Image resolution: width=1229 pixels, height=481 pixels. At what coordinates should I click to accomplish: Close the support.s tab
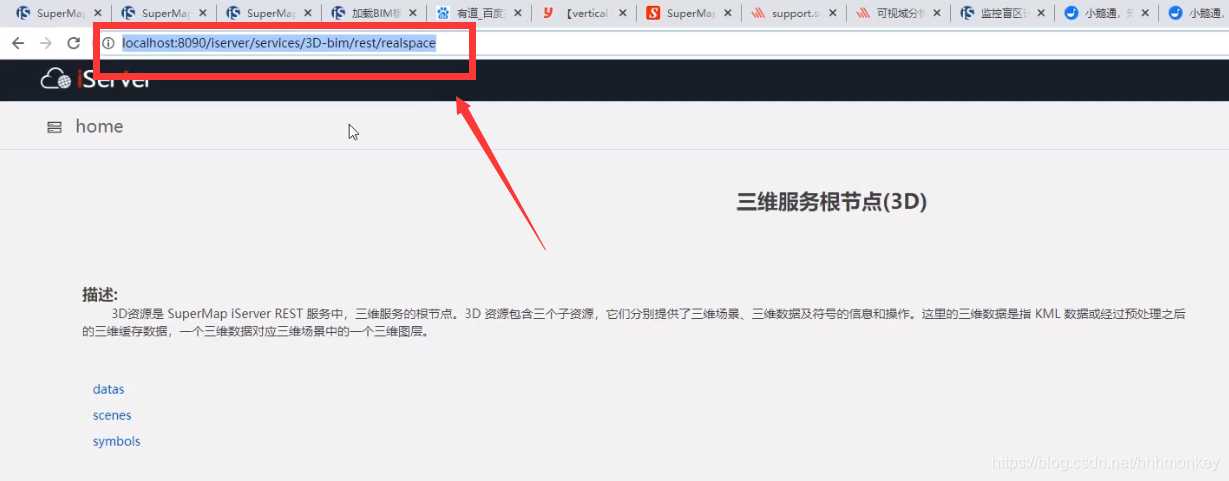point(833,14)
